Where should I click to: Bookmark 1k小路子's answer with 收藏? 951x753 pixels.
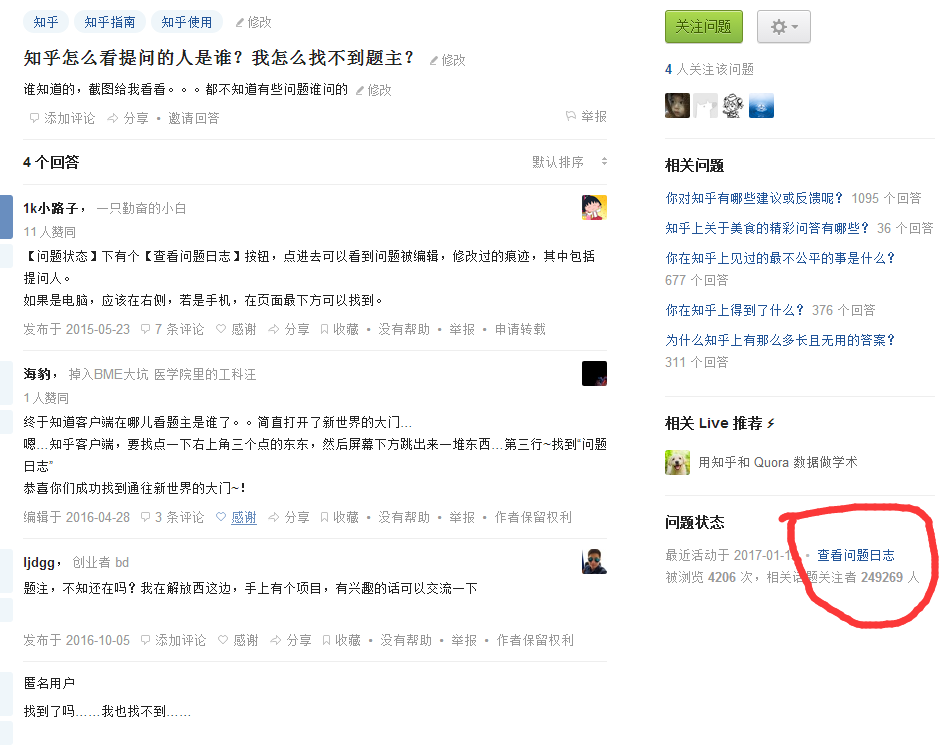(x=340, y=329)
